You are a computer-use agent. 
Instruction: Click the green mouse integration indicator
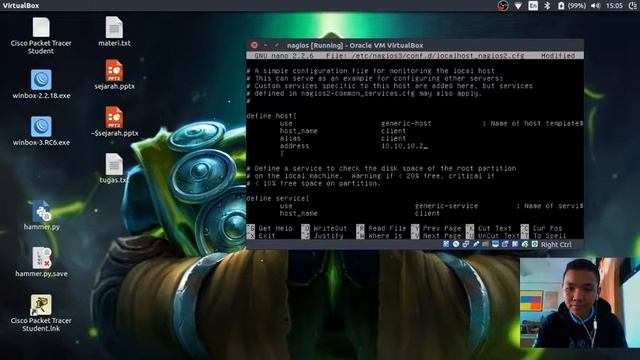pos(525,244)
